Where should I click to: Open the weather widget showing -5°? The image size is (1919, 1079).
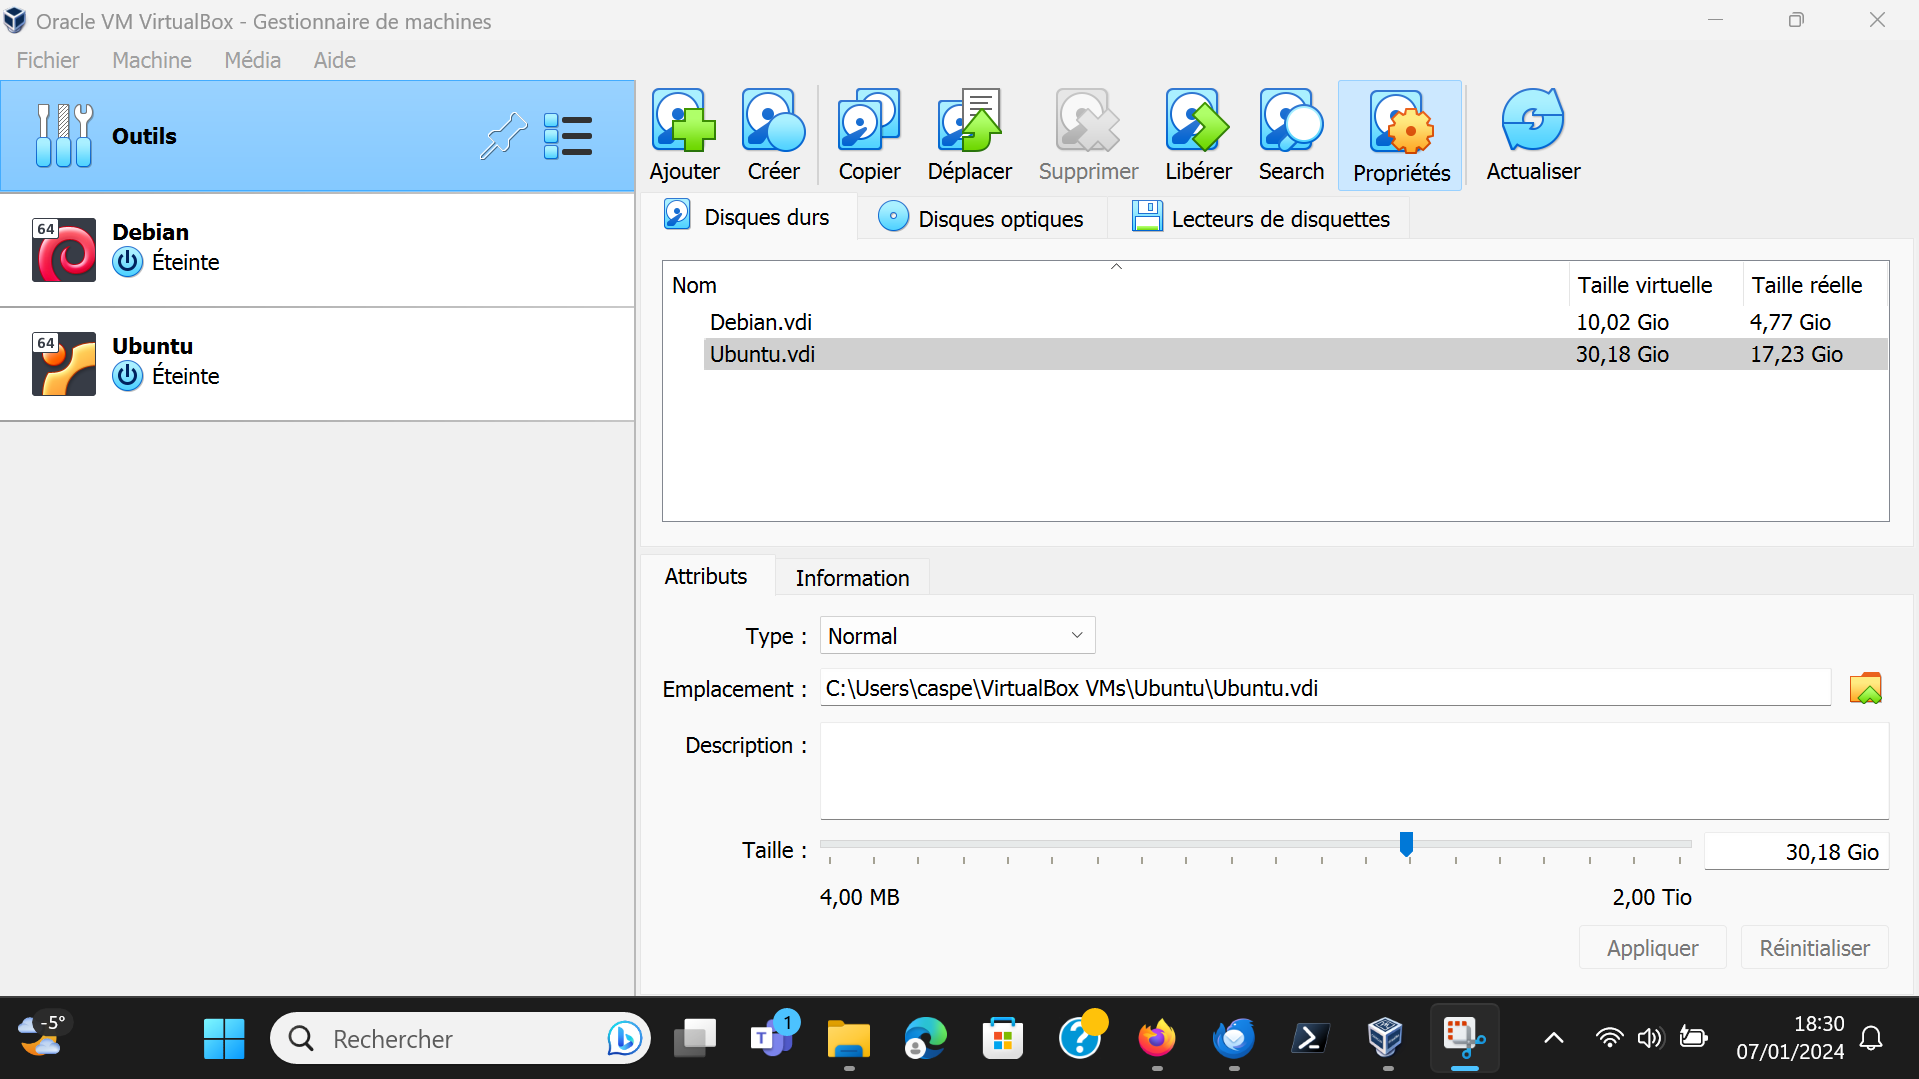tap(41, 1036)
